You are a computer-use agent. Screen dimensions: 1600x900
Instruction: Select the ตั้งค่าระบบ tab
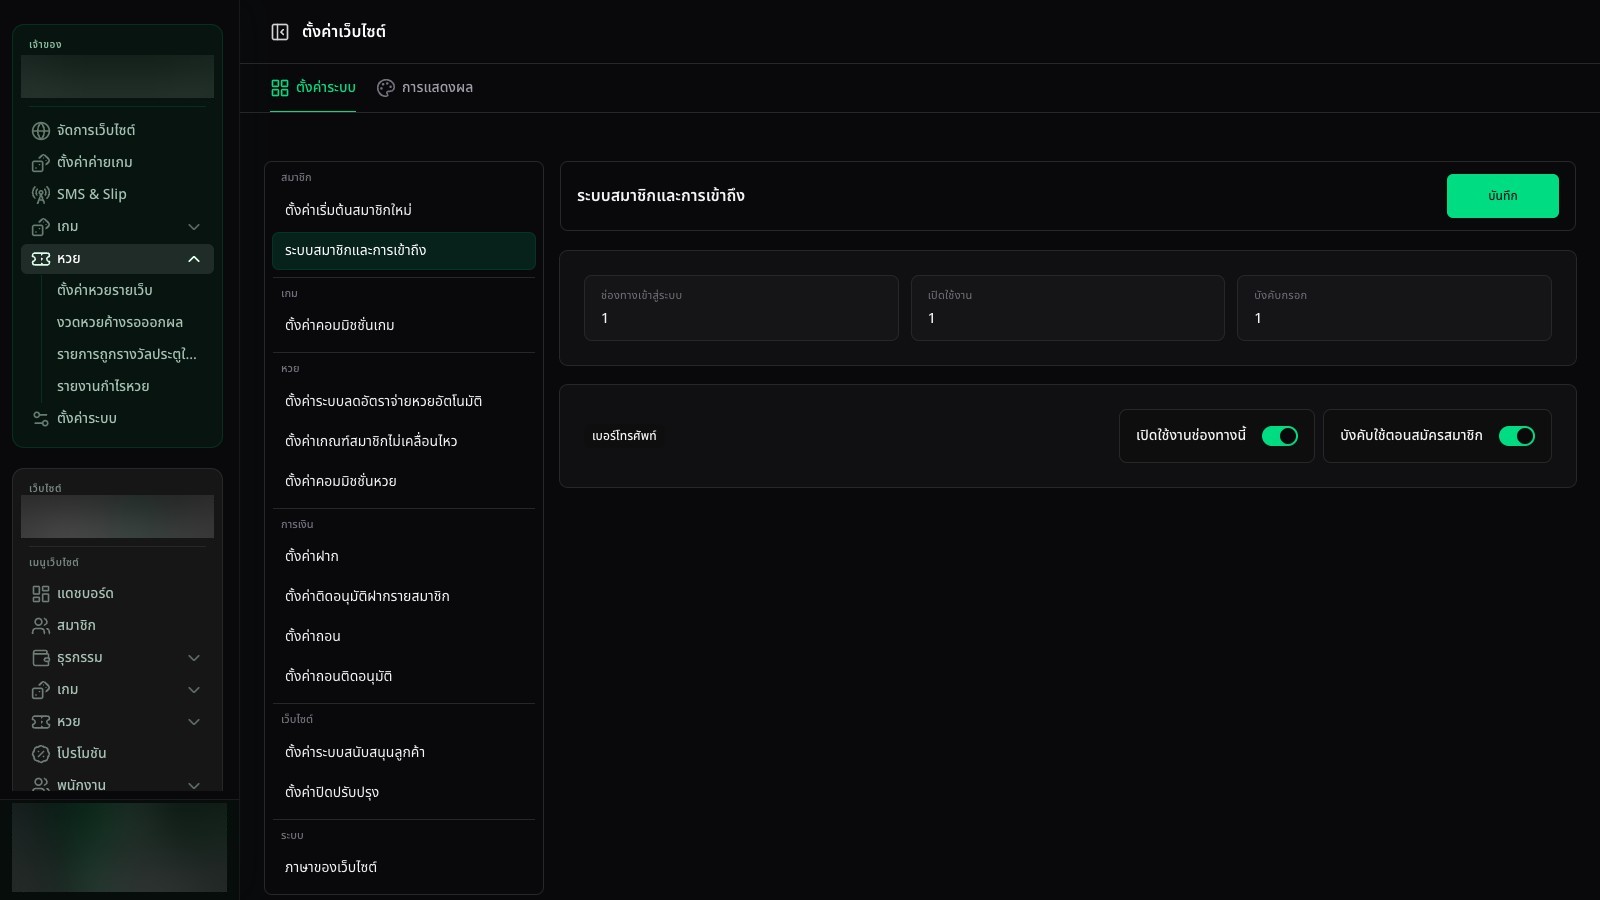click(x=313, y=88)
